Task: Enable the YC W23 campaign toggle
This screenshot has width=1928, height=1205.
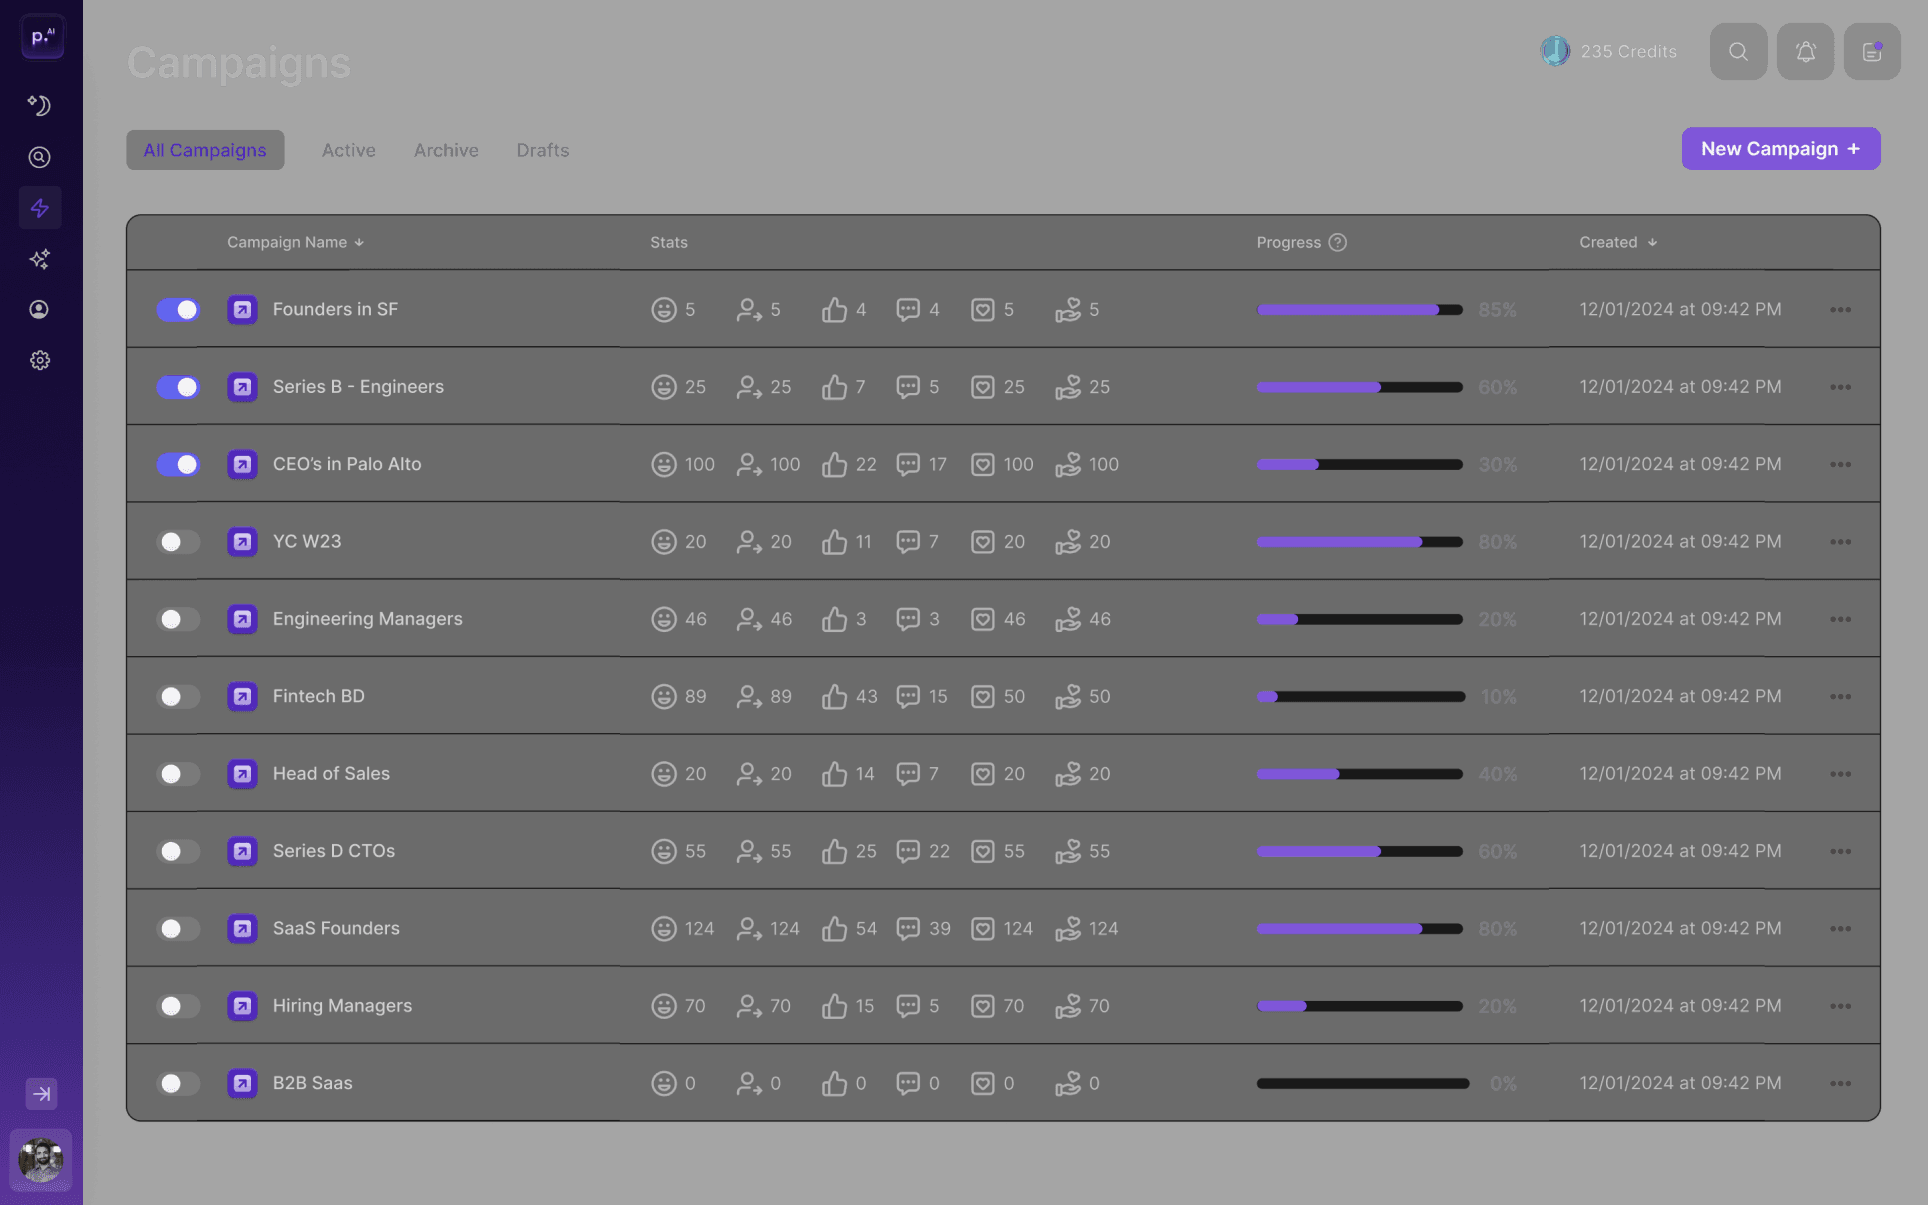Action: (178, 542)
